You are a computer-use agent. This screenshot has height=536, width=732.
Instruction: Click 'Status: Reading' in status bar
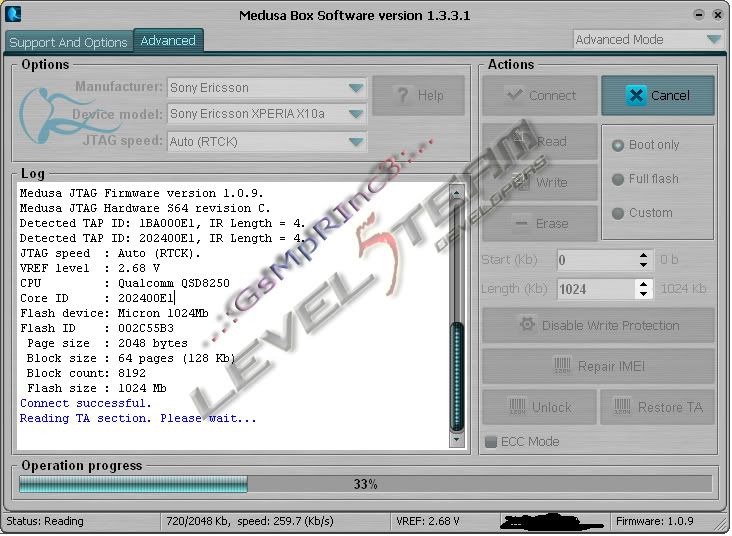pyautogui.click(x=45, y=521)
